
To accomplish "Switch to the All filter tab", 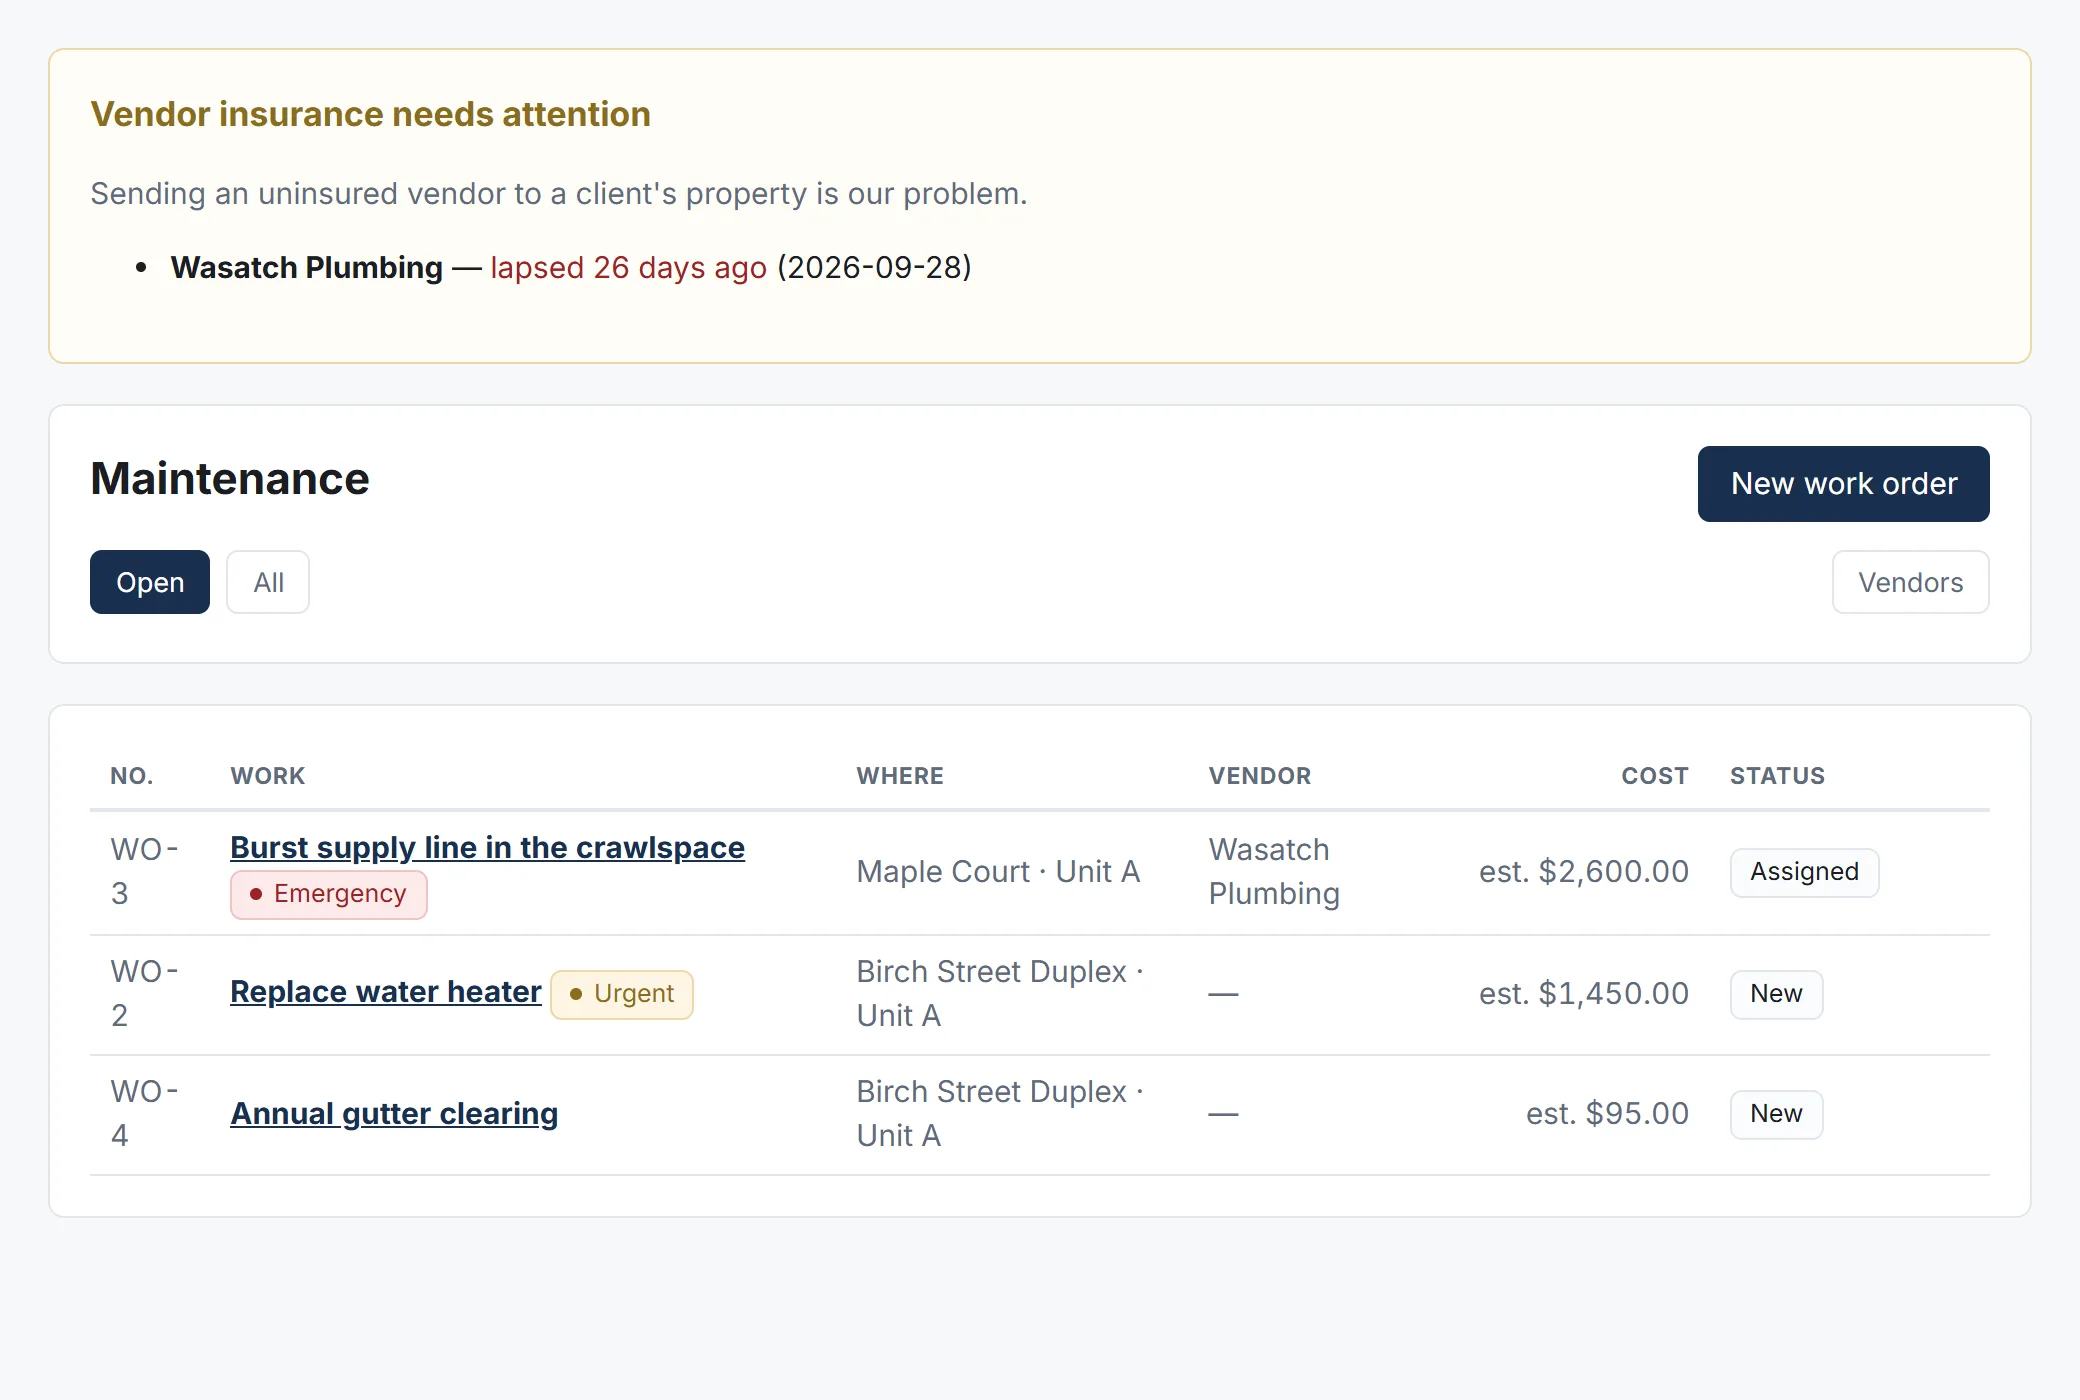I will (268, 582).
